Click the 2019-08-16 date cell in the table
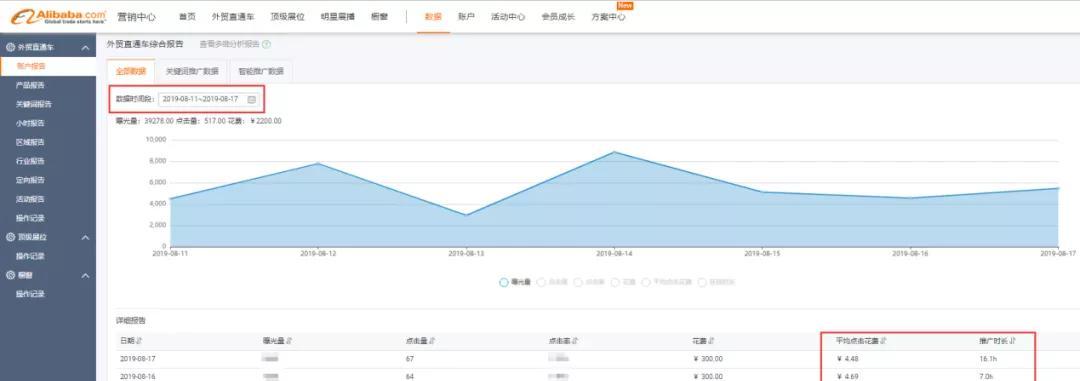The height and width of the screenshot is (381, 1080). [x=138, y=377]
